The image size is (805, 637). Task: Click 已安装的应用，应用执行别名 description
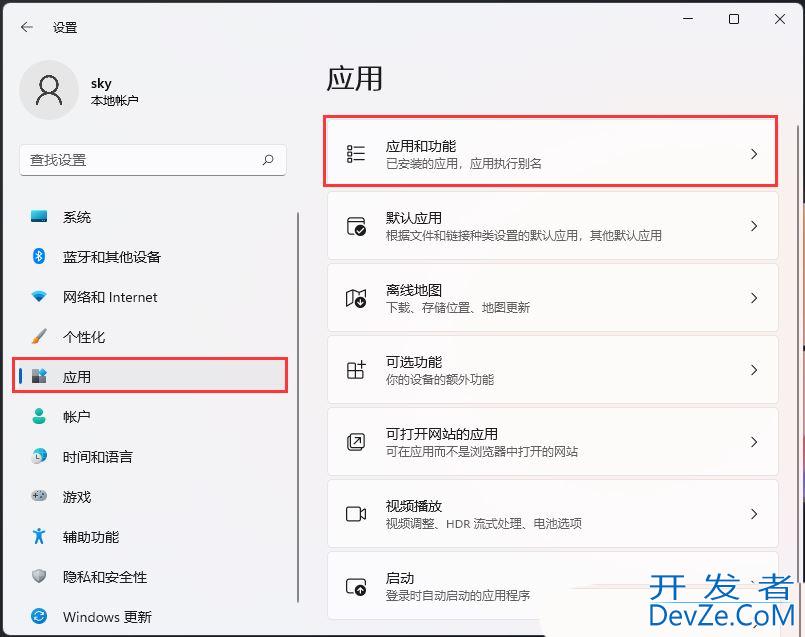click(463, 163)
